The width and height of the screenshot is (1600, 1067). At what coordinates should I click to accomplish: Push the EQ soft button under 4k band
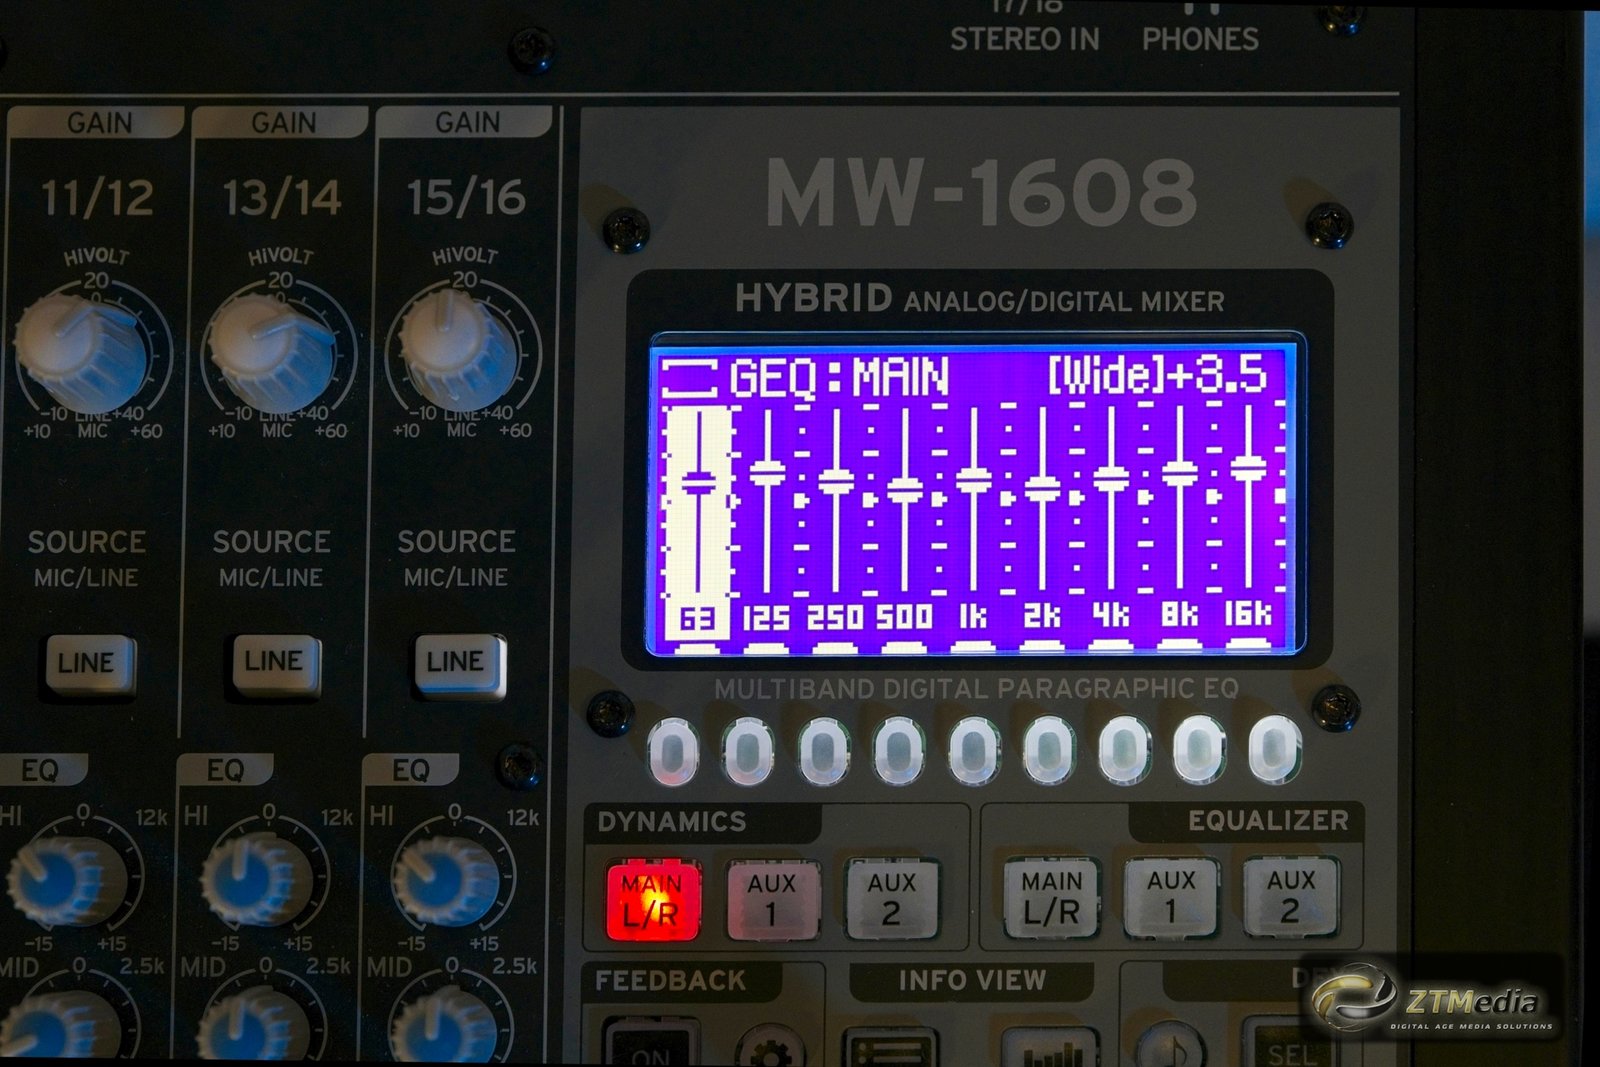(1124, 749)
